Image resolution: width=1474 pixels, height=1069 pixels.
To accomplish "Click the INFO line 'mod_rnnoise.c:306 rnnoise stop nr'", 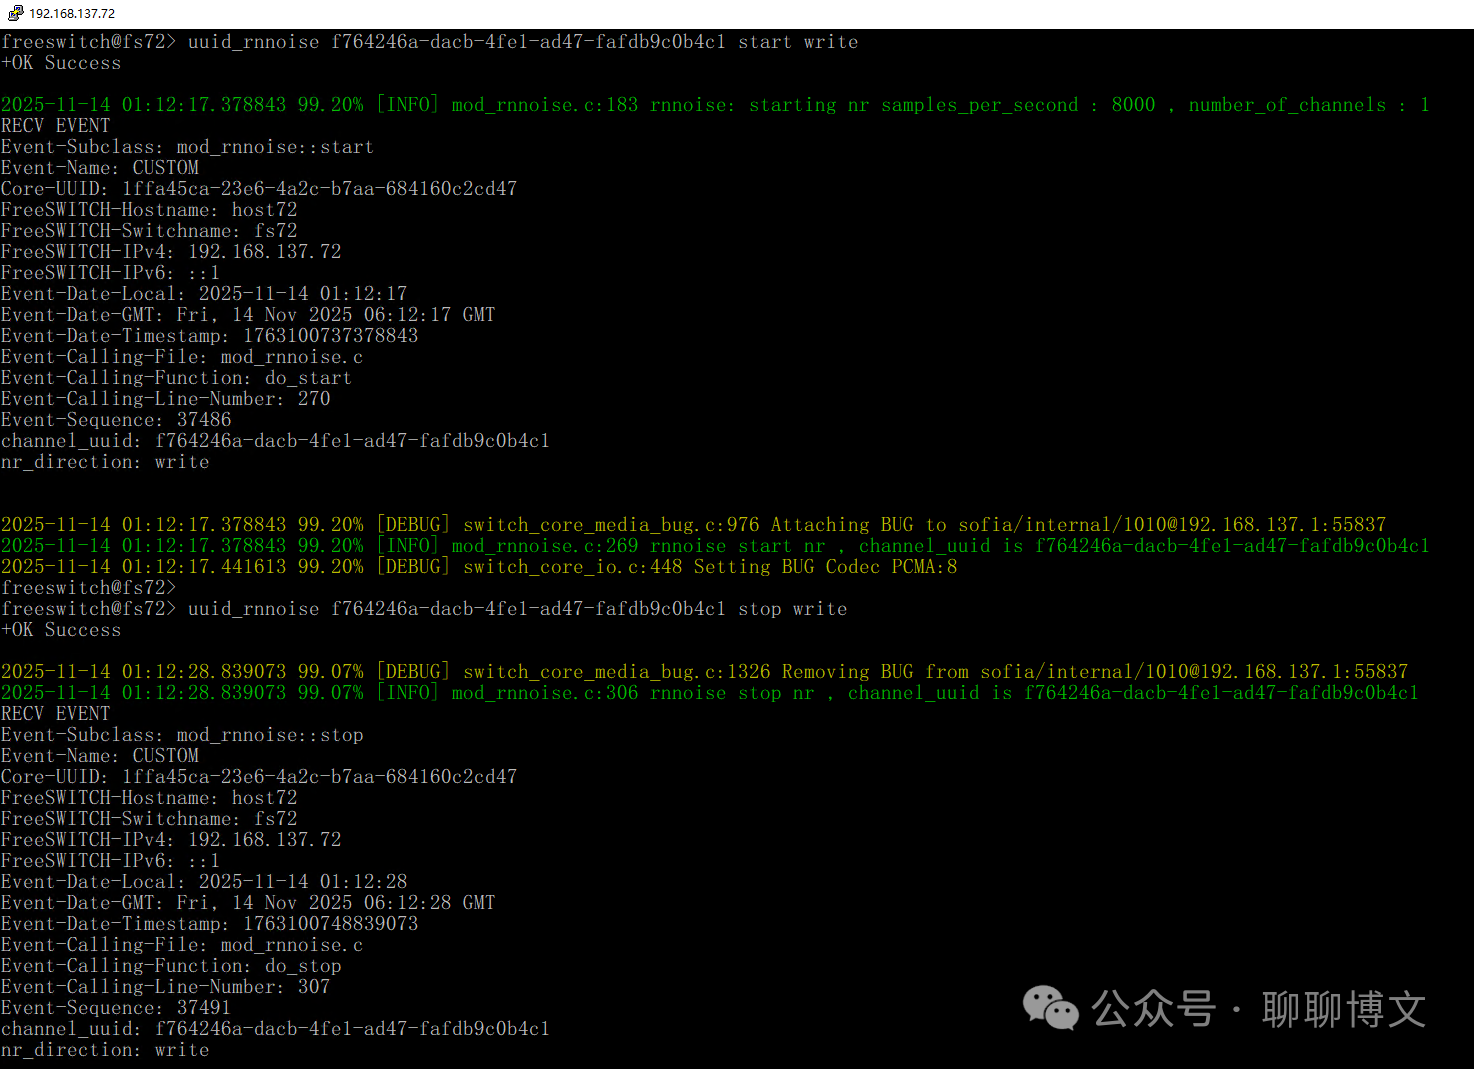I will [710, 693].
